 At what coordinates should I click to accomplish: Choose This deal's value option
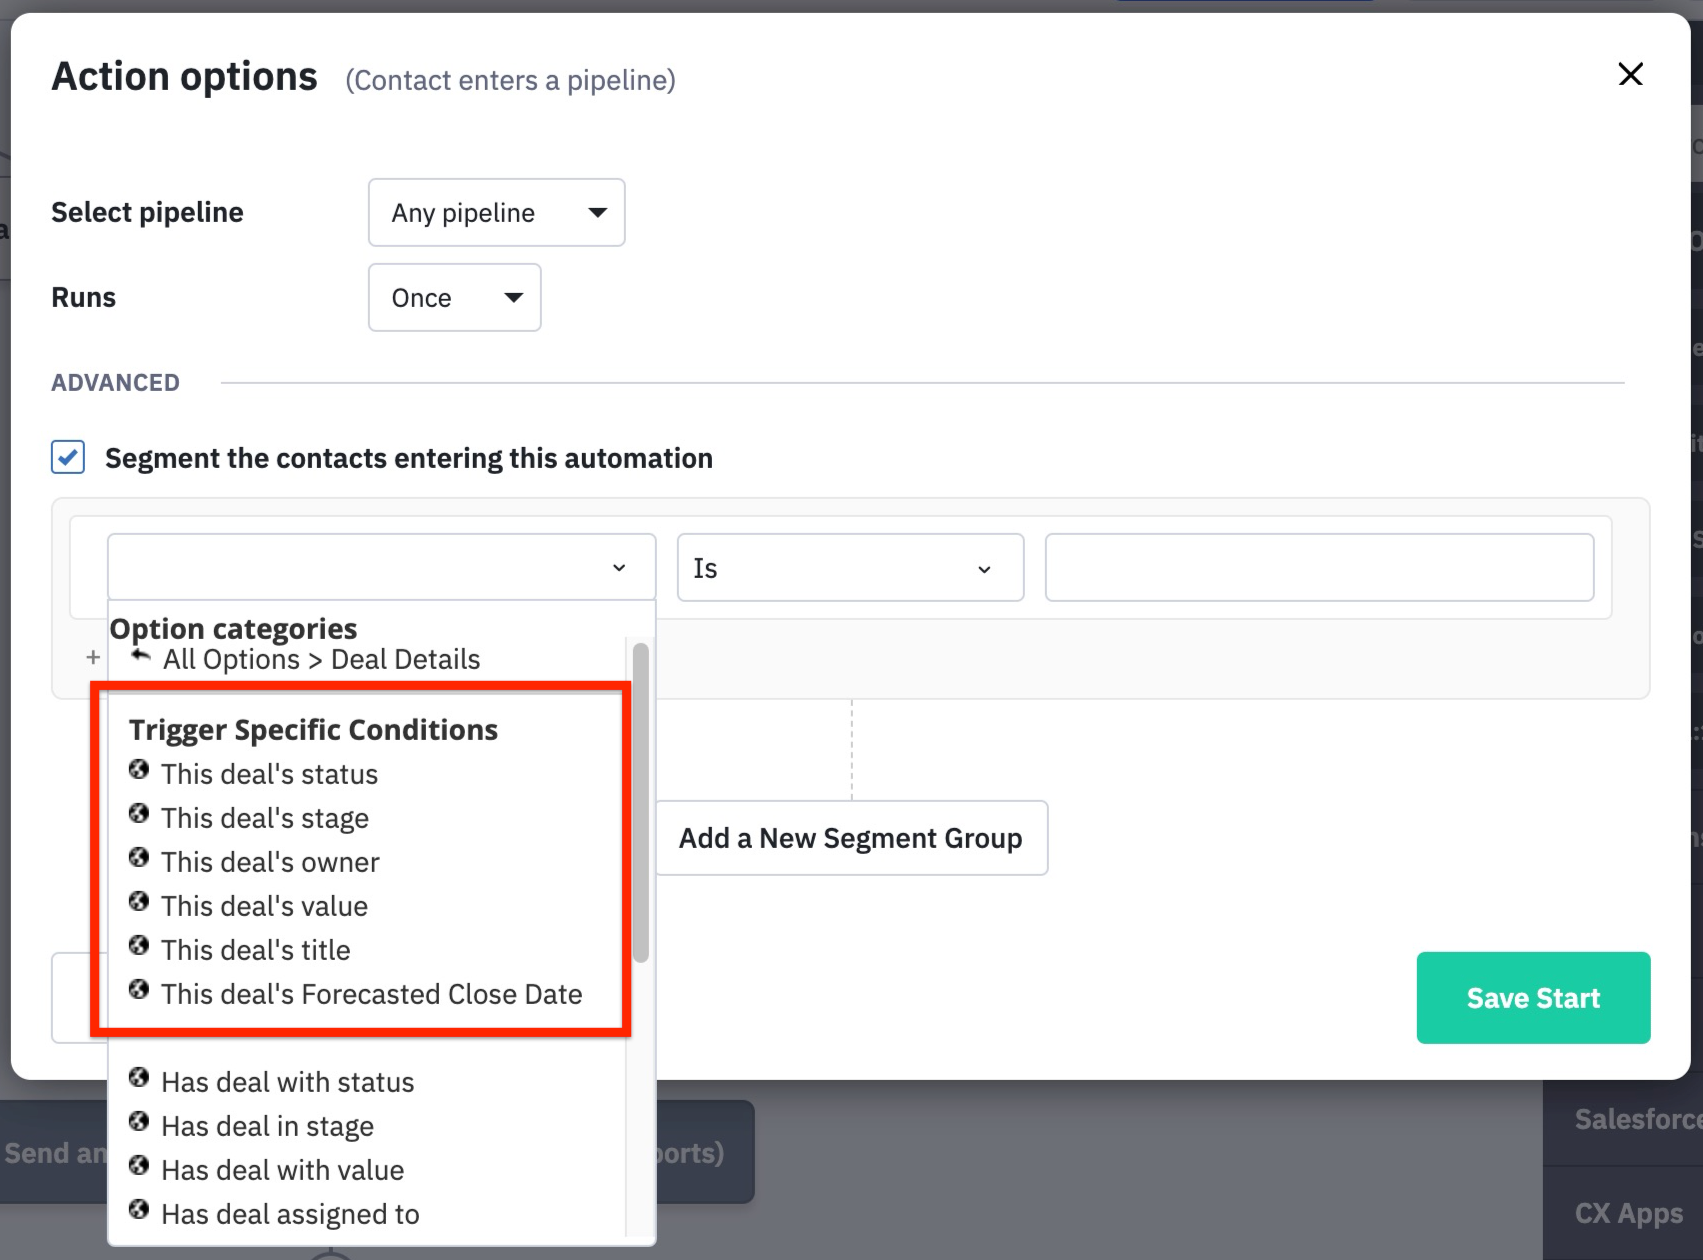(264, 906)
